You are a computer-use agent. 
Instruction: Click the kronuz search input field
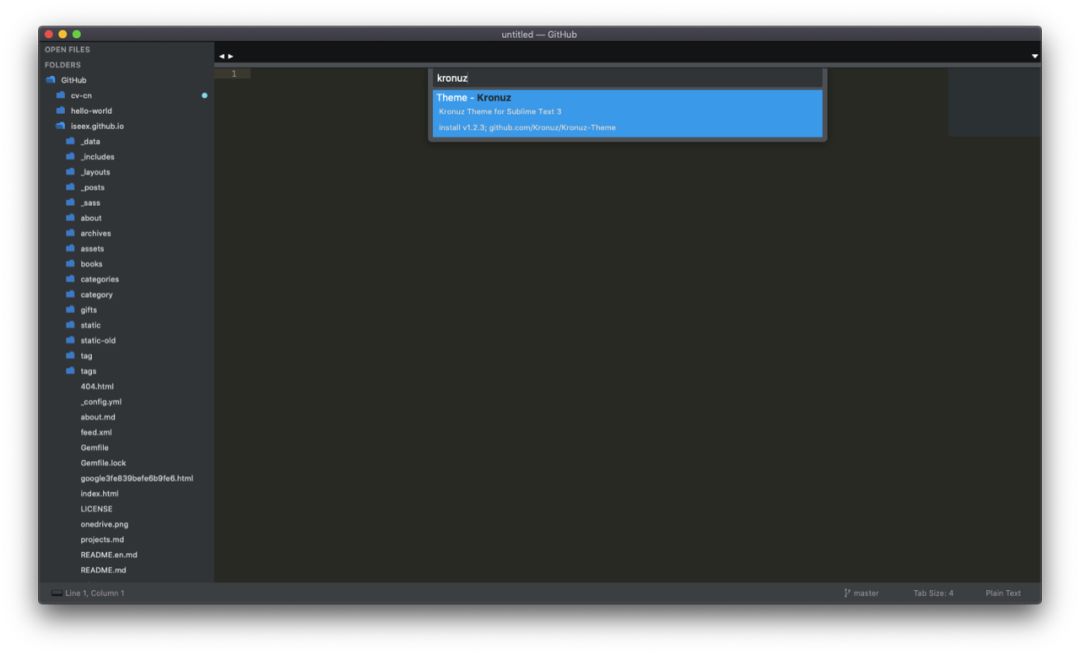(x=627, y=78)
